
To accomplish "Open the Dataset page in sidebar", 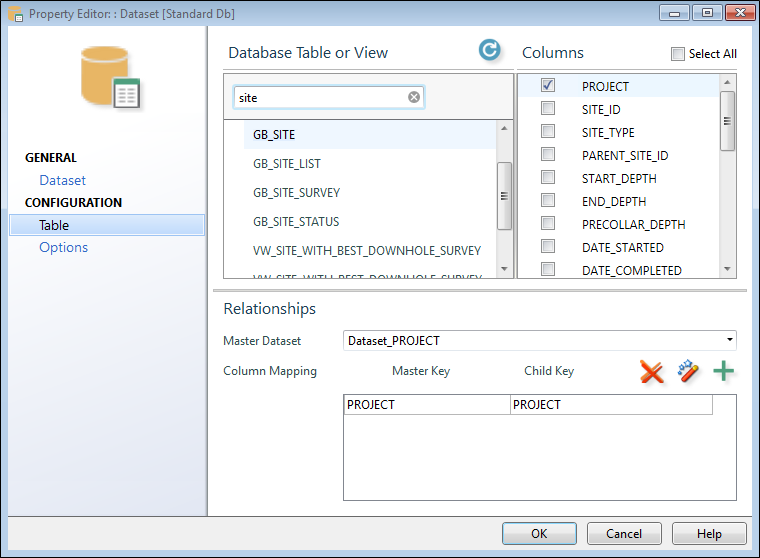I will (63, 180).
